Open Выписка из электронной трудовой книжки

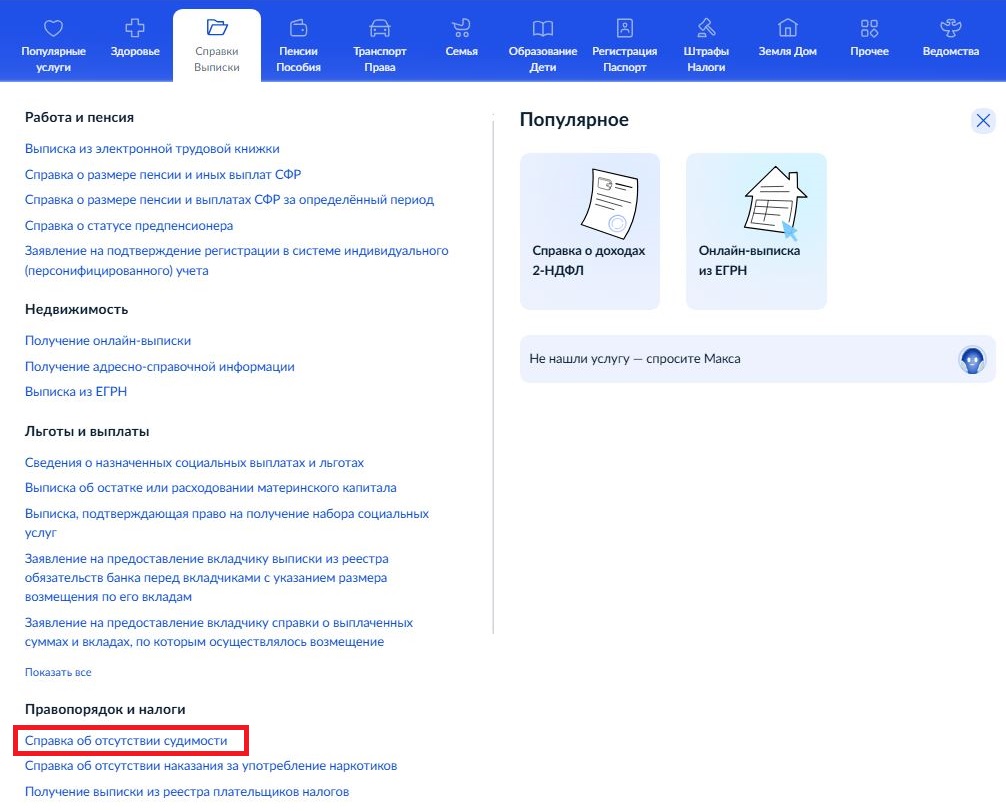click(152, 149)
